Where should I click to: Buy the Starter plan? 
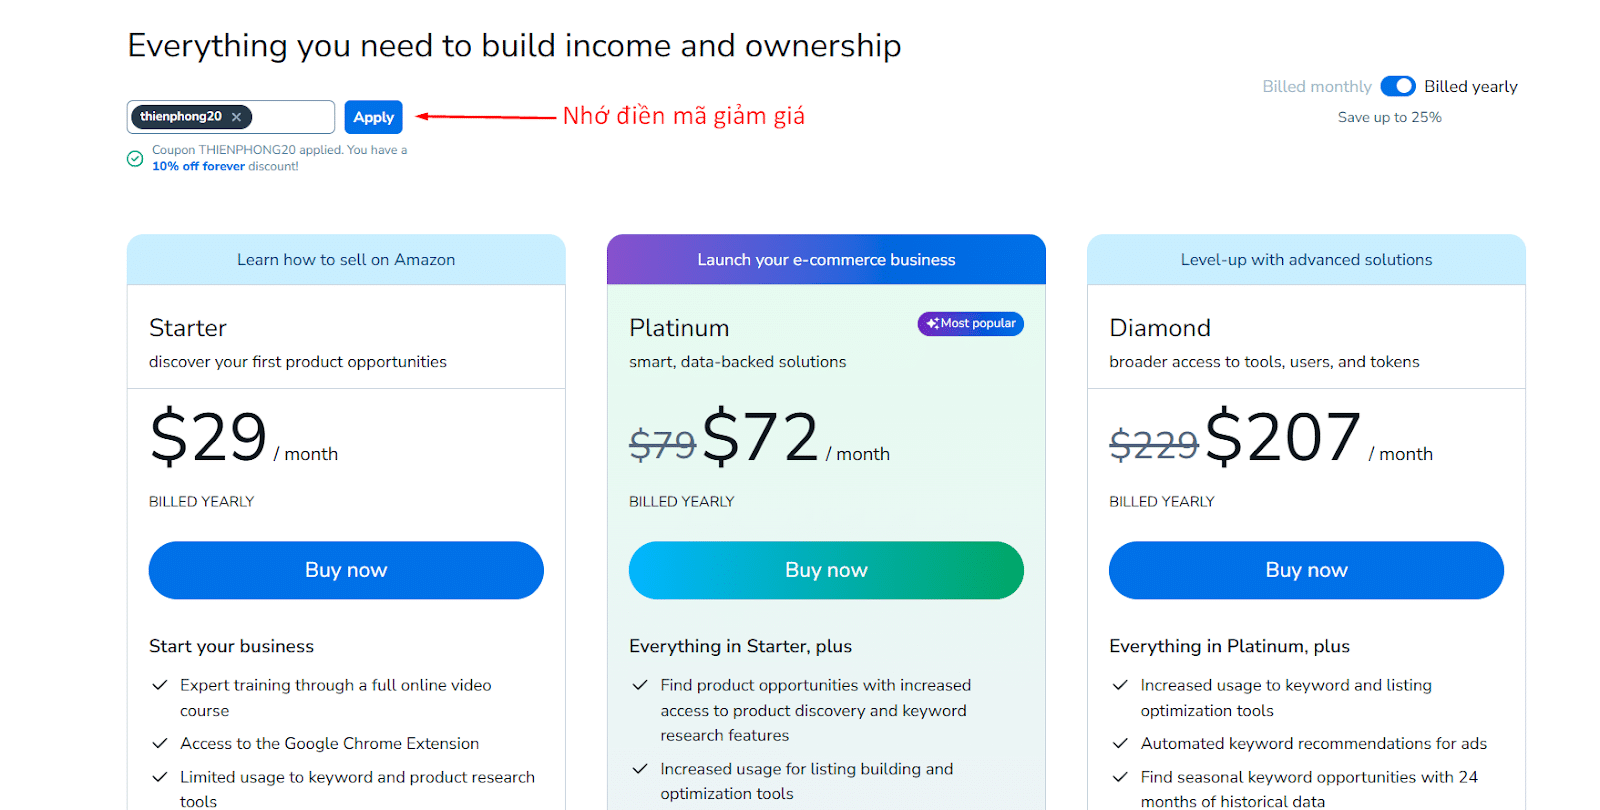coord(346,570)
